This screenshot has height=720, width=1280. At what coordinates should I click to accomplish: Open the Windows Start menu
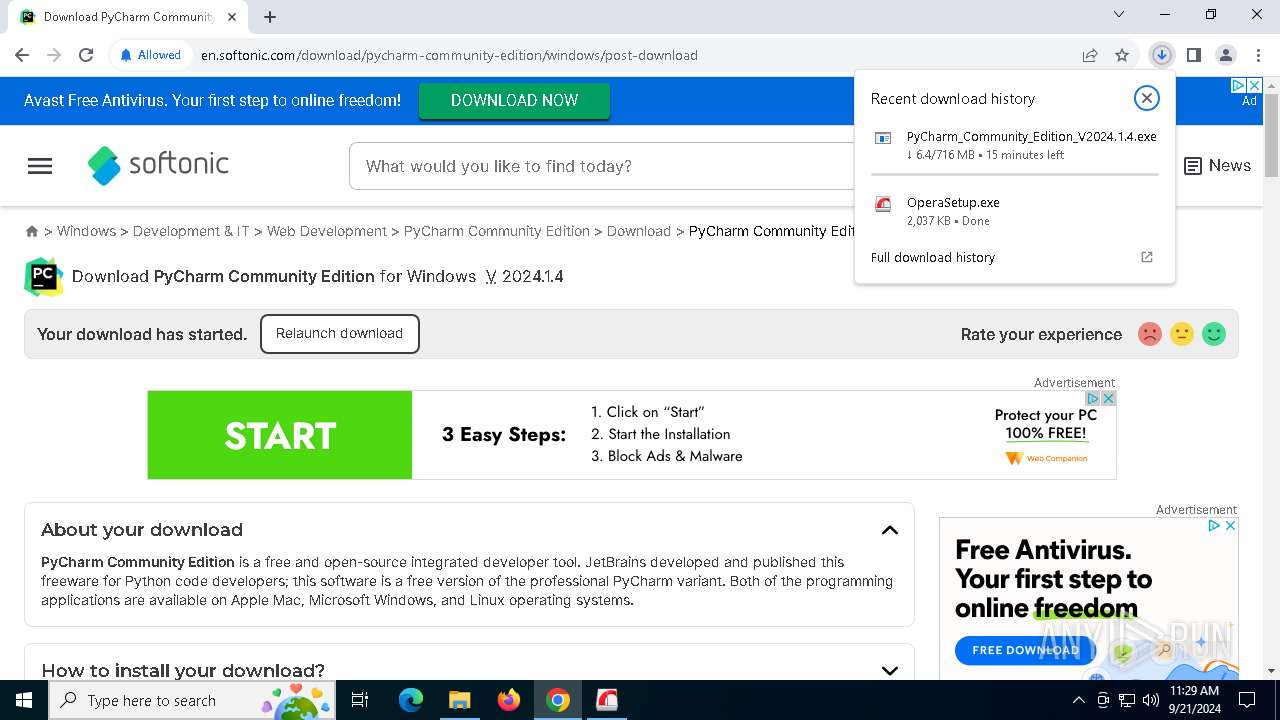point(24,700)
